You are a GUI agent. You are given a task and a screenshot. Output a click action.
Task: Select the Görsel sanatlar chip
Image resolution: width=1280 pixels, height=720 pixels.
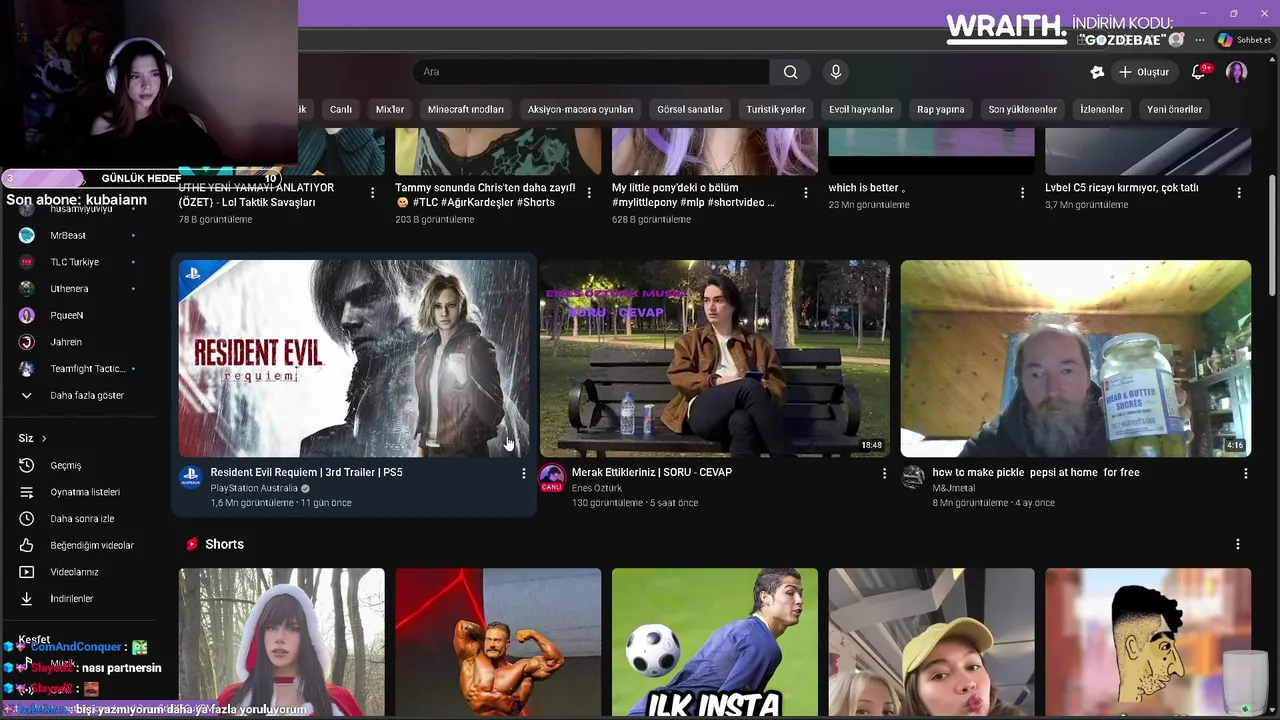pos(690,109)
